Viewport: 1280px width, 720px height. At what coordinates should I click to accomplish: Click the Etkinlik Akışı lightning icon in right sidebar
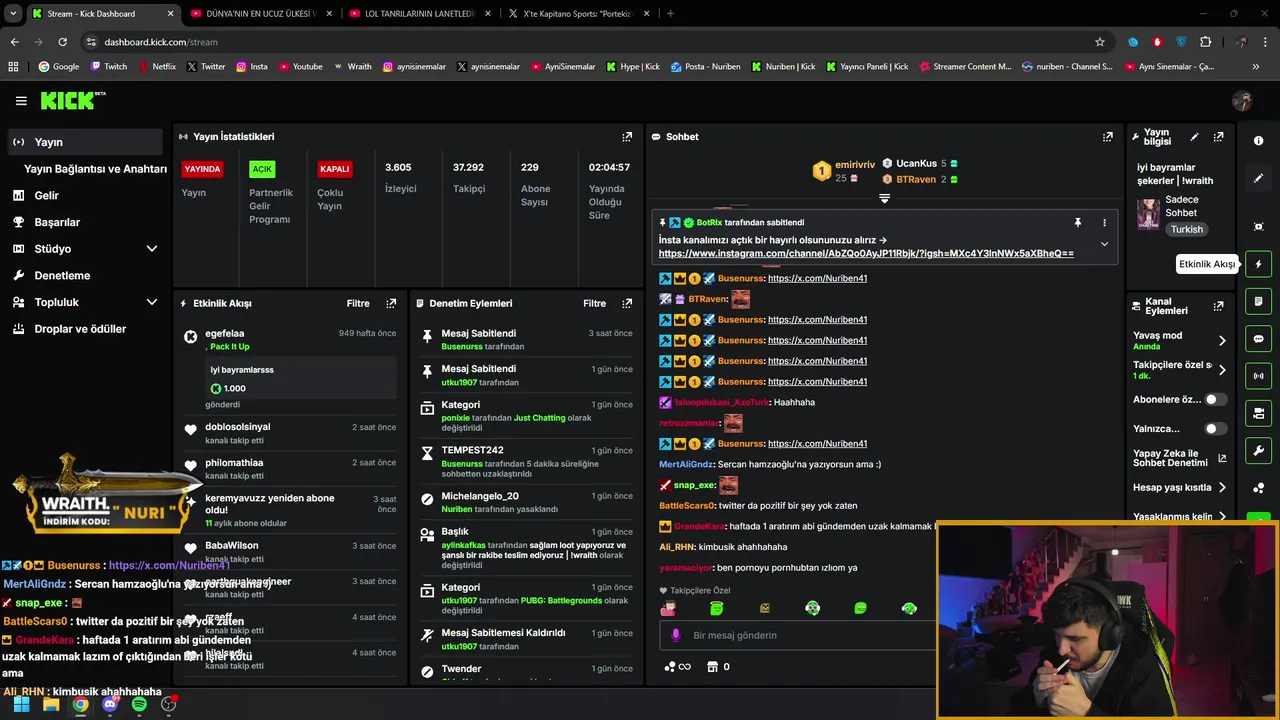[1258, 264]
